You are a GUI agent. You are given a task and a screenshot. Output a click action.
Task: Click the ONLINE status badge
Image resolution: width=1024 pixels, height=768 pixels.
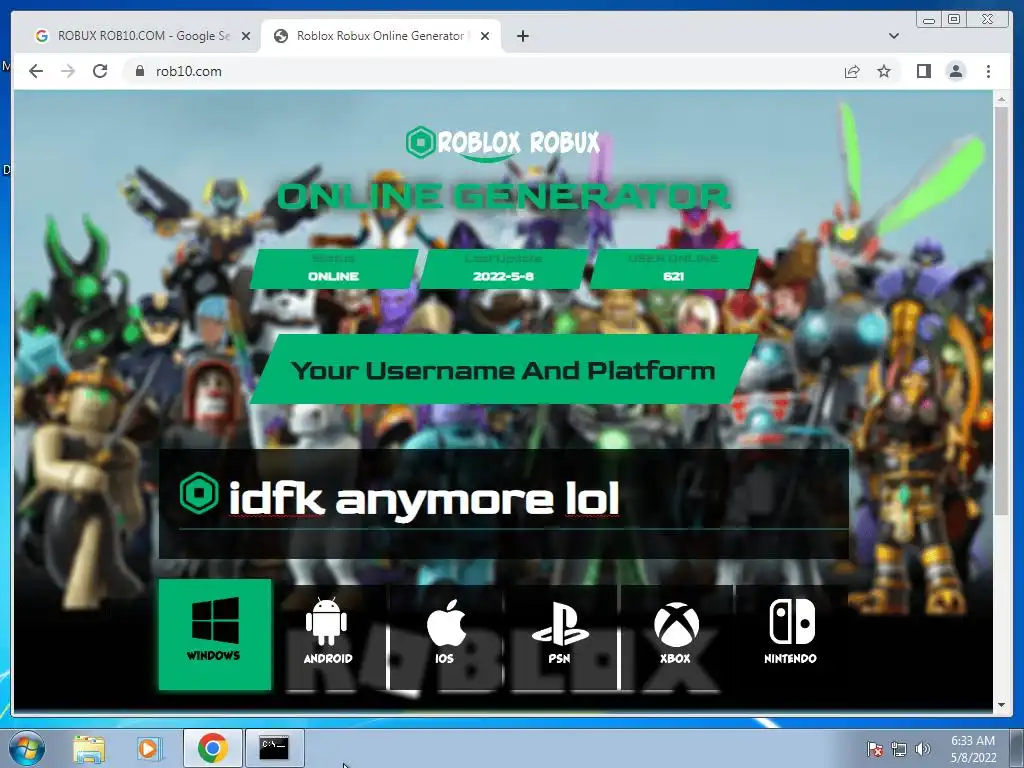(x=334, y=269)
